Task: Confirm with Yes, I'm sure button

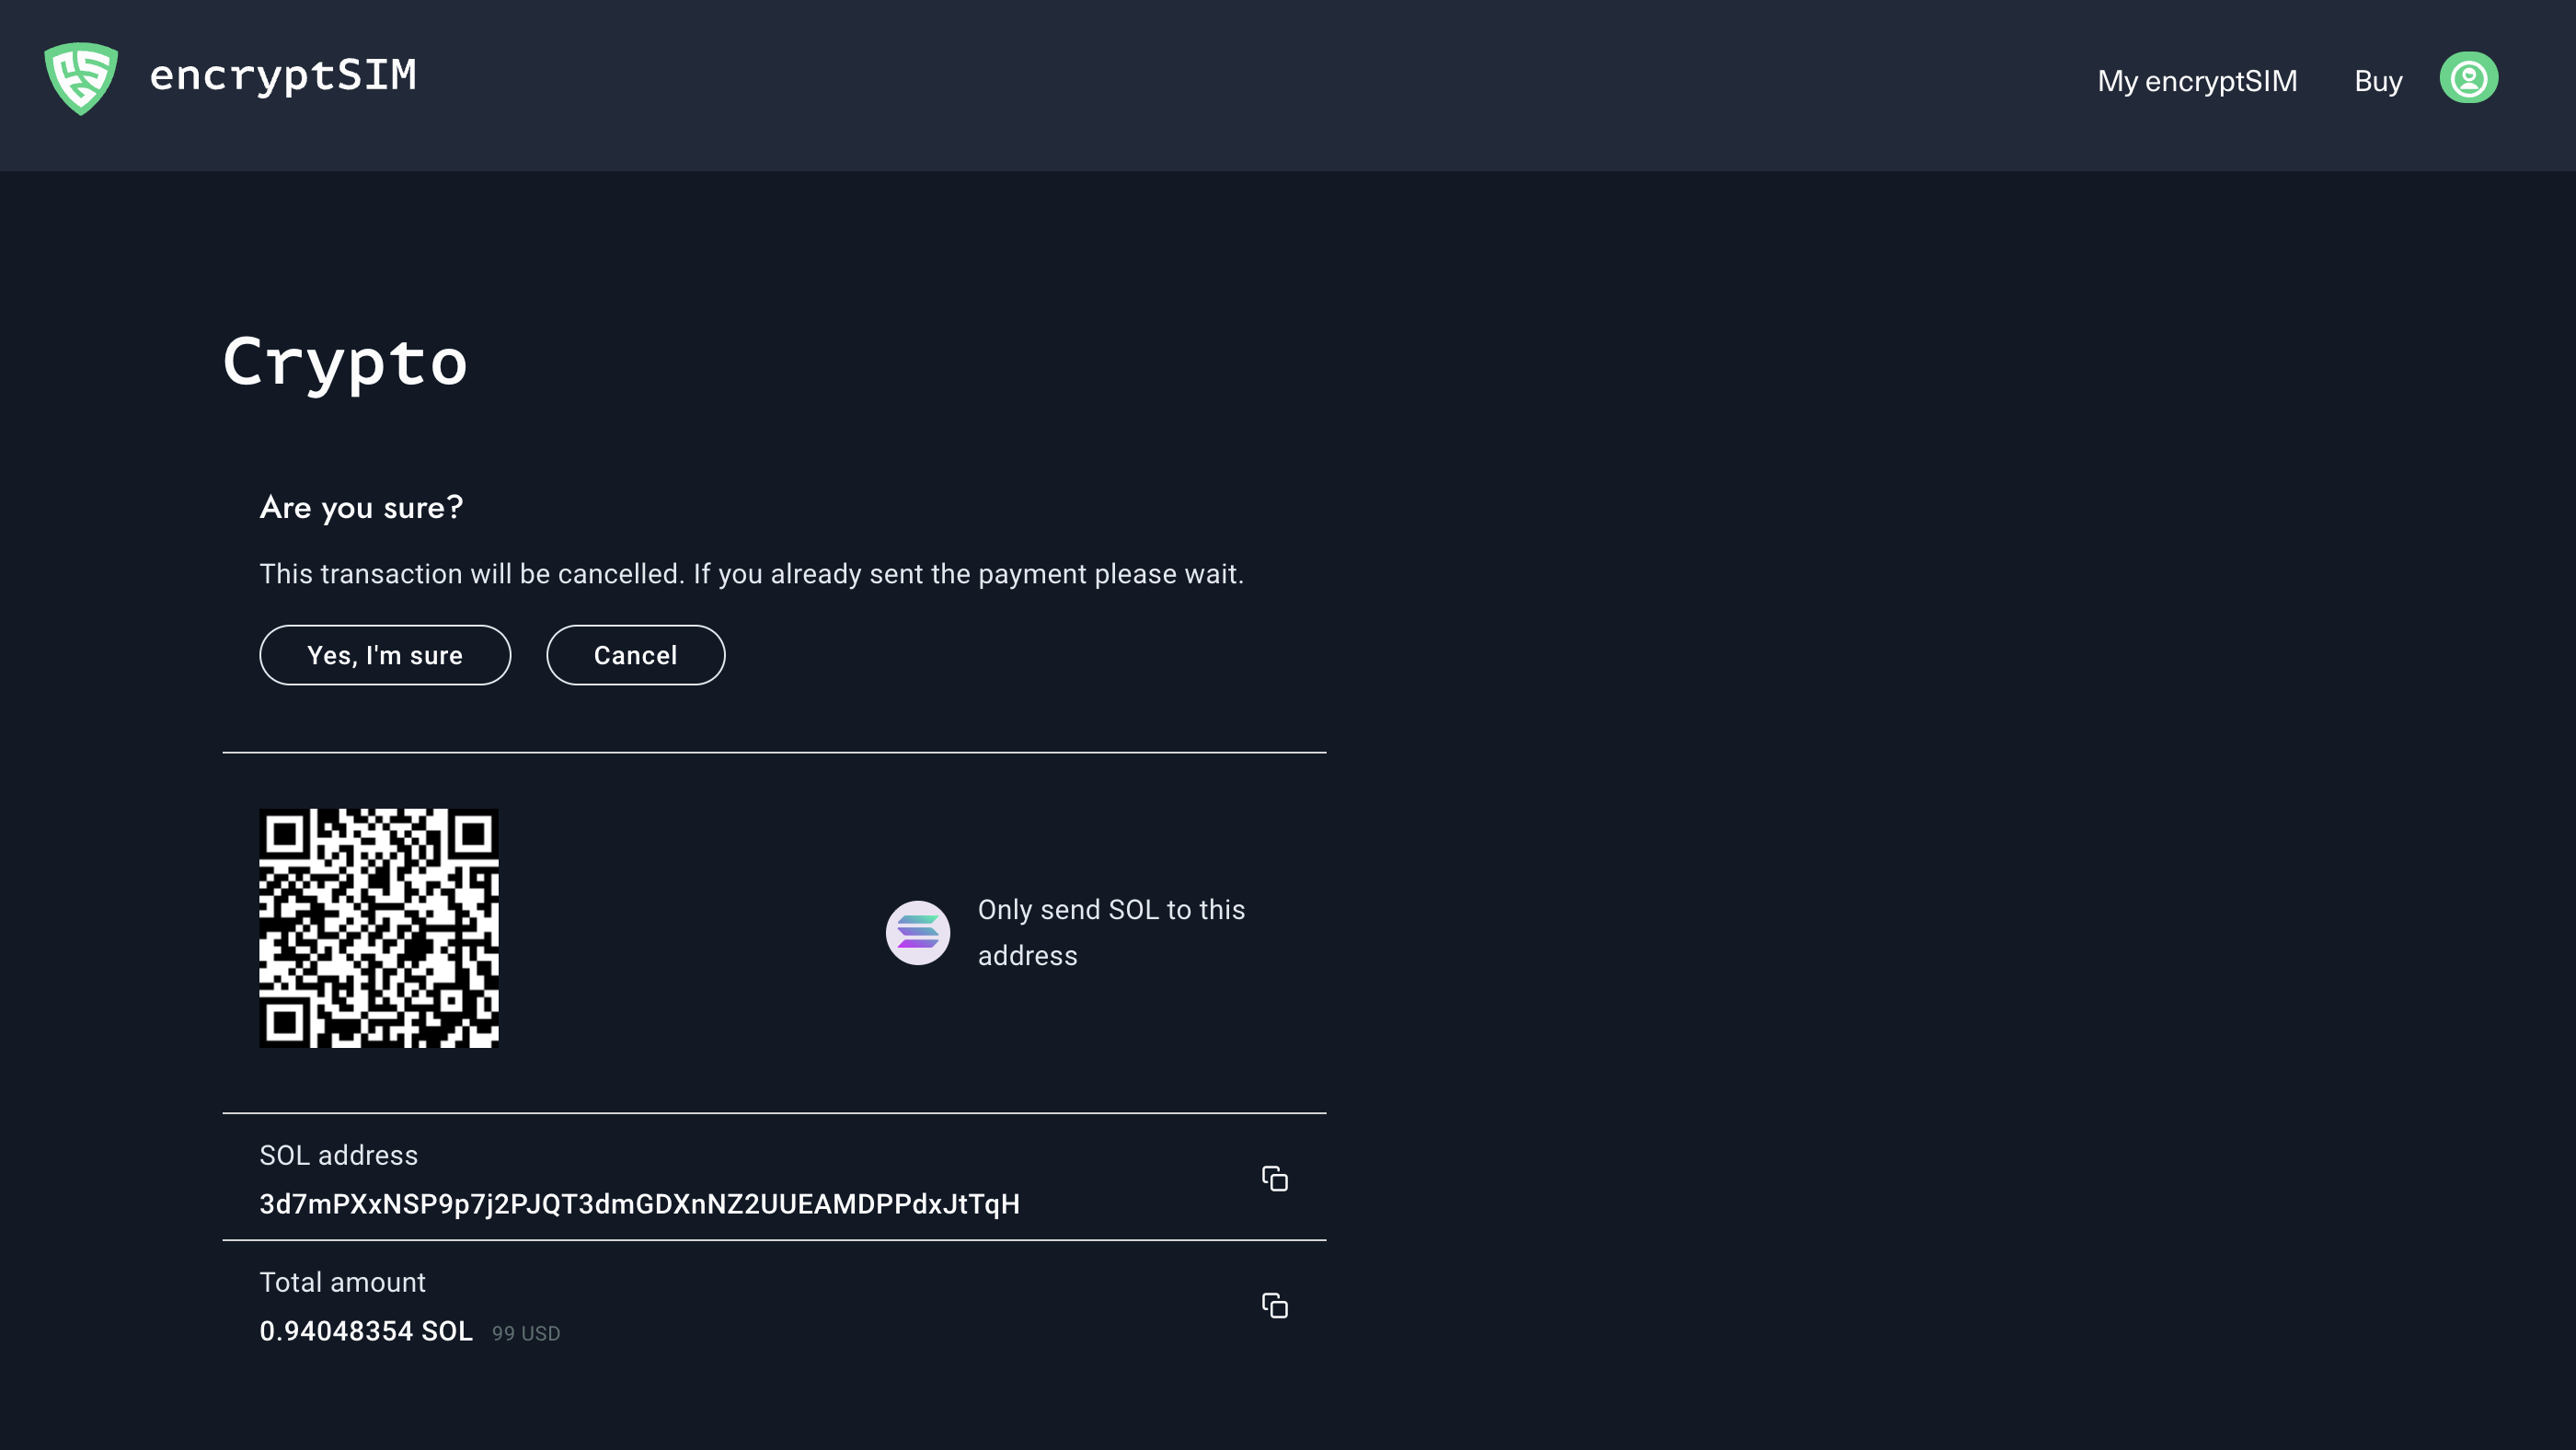Action: pyautogui.click(x=385, y=655)
